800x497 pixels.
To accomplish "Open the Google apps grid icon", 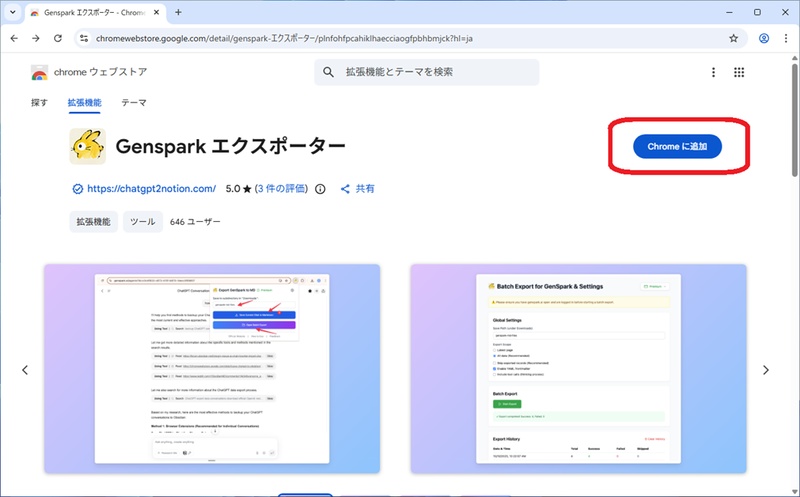I will click(x=739, y=72).
